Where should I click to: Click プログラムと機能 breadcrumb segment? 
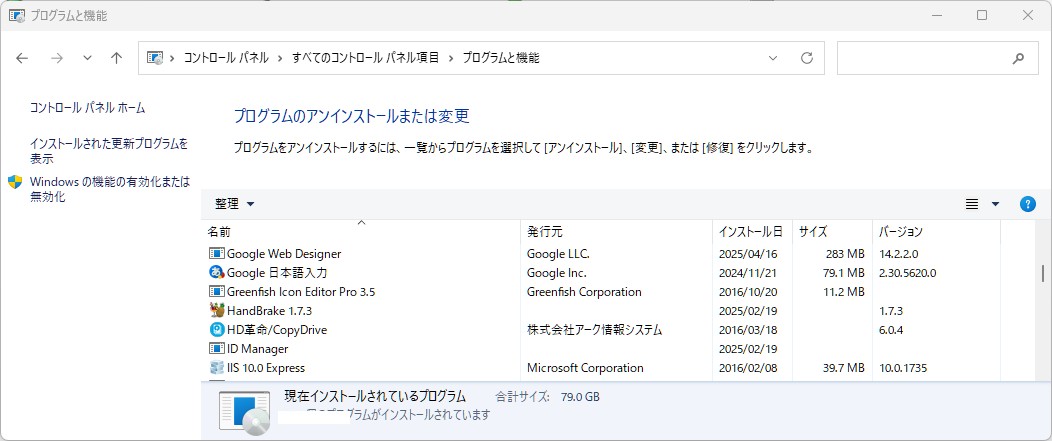501,58
